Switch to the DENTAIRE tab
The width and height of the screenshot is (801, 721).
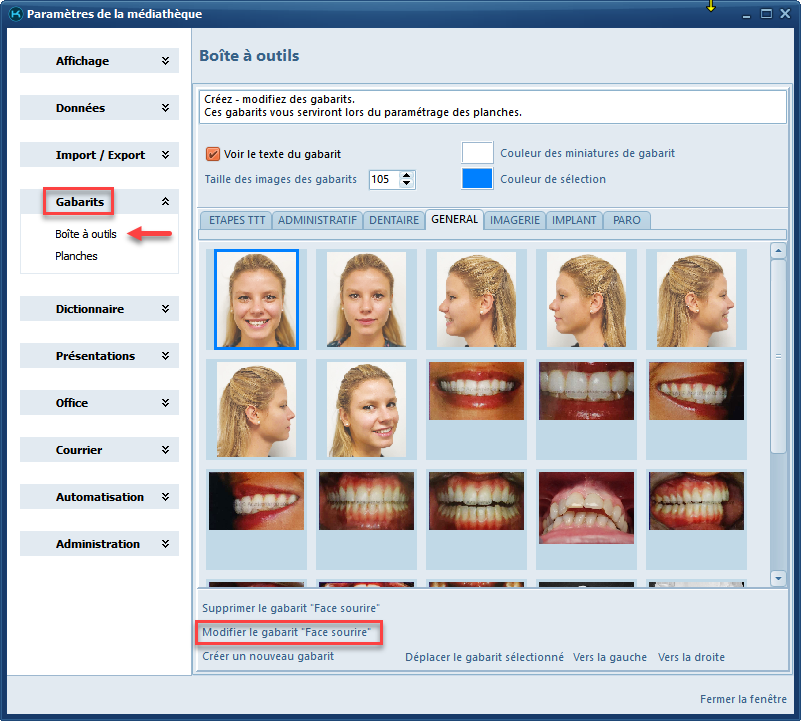coord(393,220)
